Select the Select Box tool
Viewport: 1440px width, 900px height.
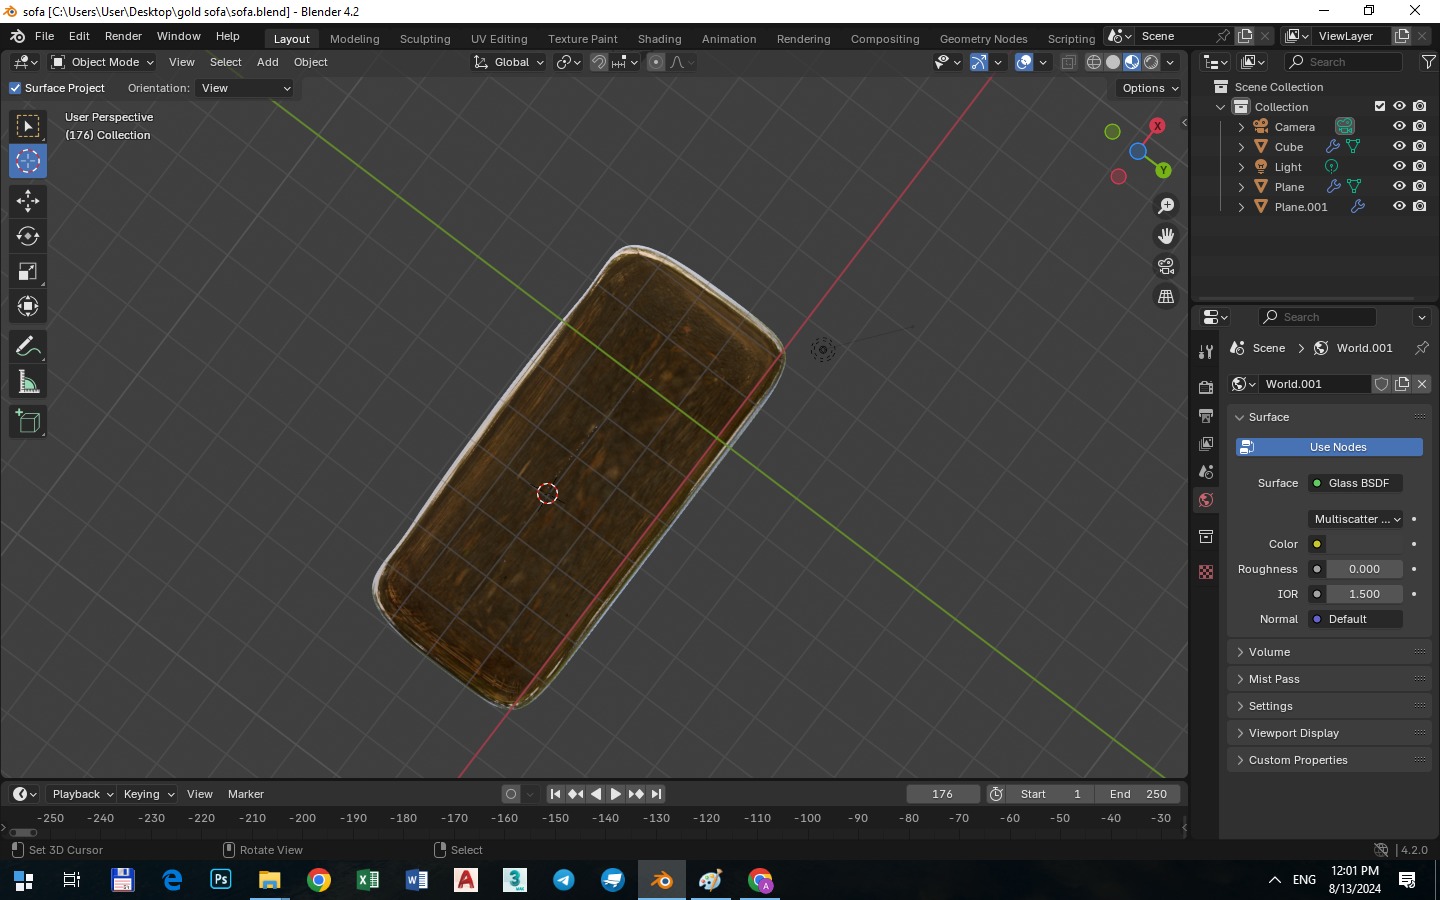click(x=28, y=126)
